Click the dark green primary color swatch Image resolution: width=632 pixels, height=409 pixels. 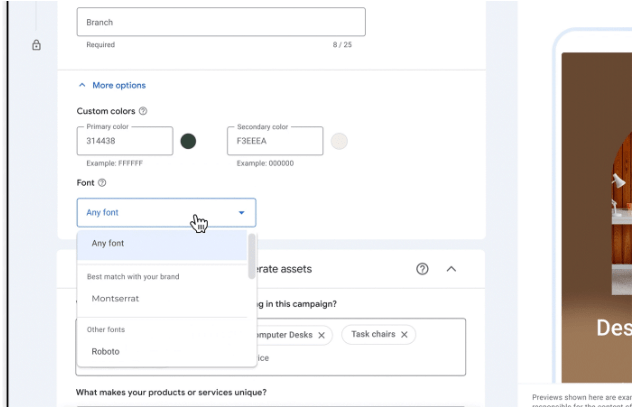coord(188,141)
